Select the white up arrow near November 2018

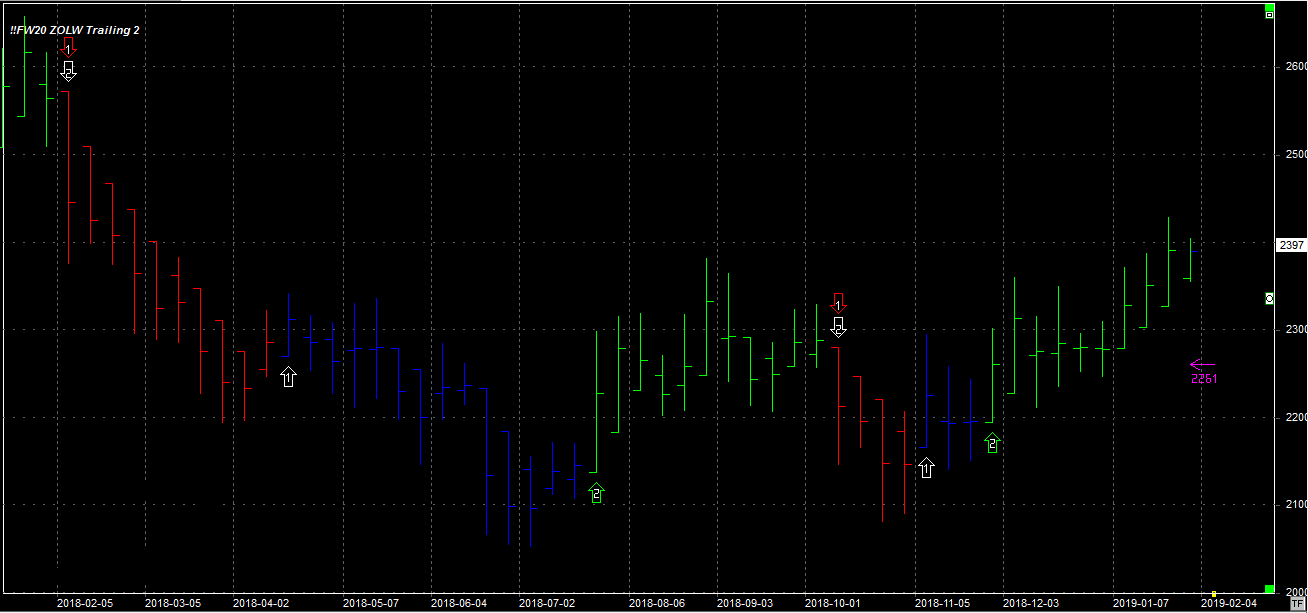click(x=926, y=467)
